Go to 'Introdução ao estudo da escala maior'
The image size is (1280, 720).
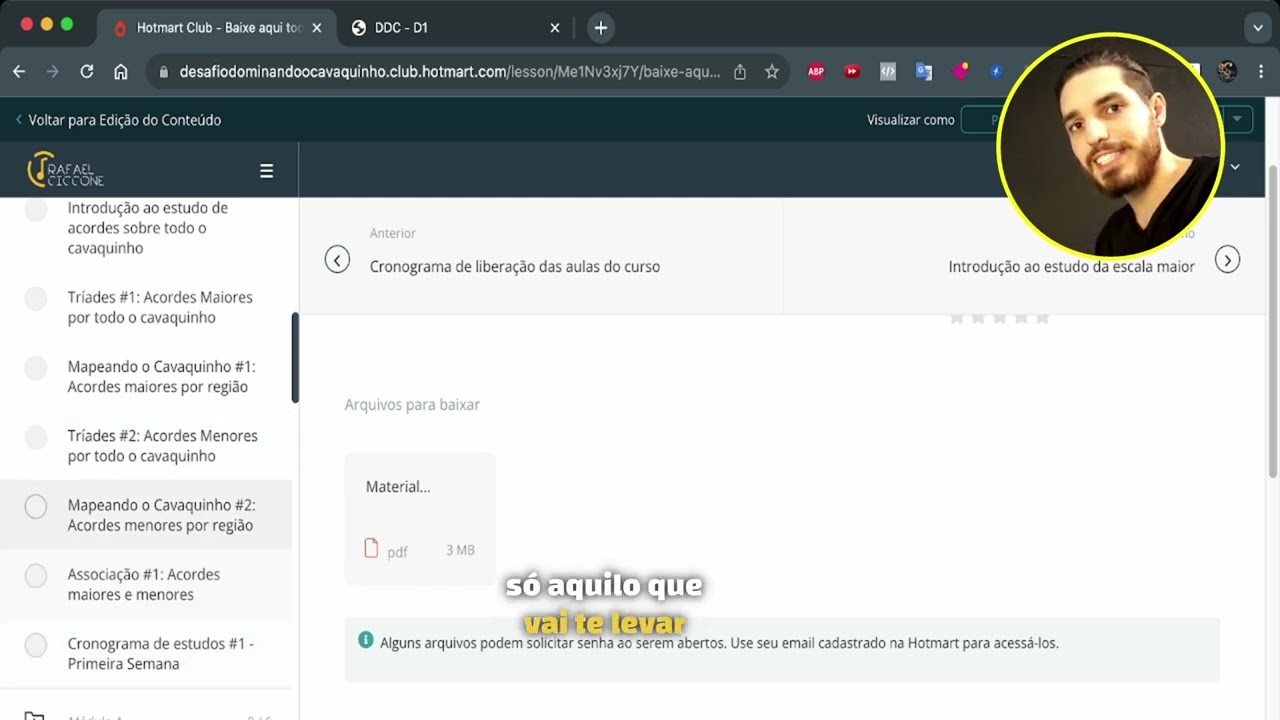pyautogui.click(x=1071, y=267)
